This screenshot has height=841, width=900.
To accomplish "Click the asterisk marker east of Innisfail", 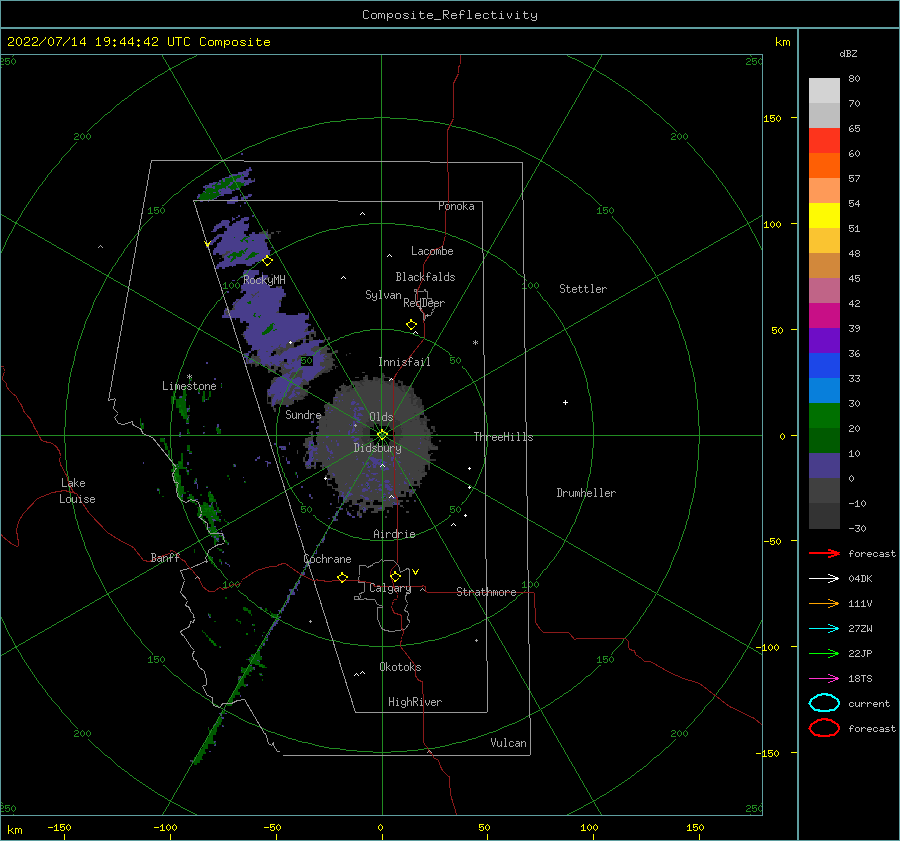I will point(475,343).
